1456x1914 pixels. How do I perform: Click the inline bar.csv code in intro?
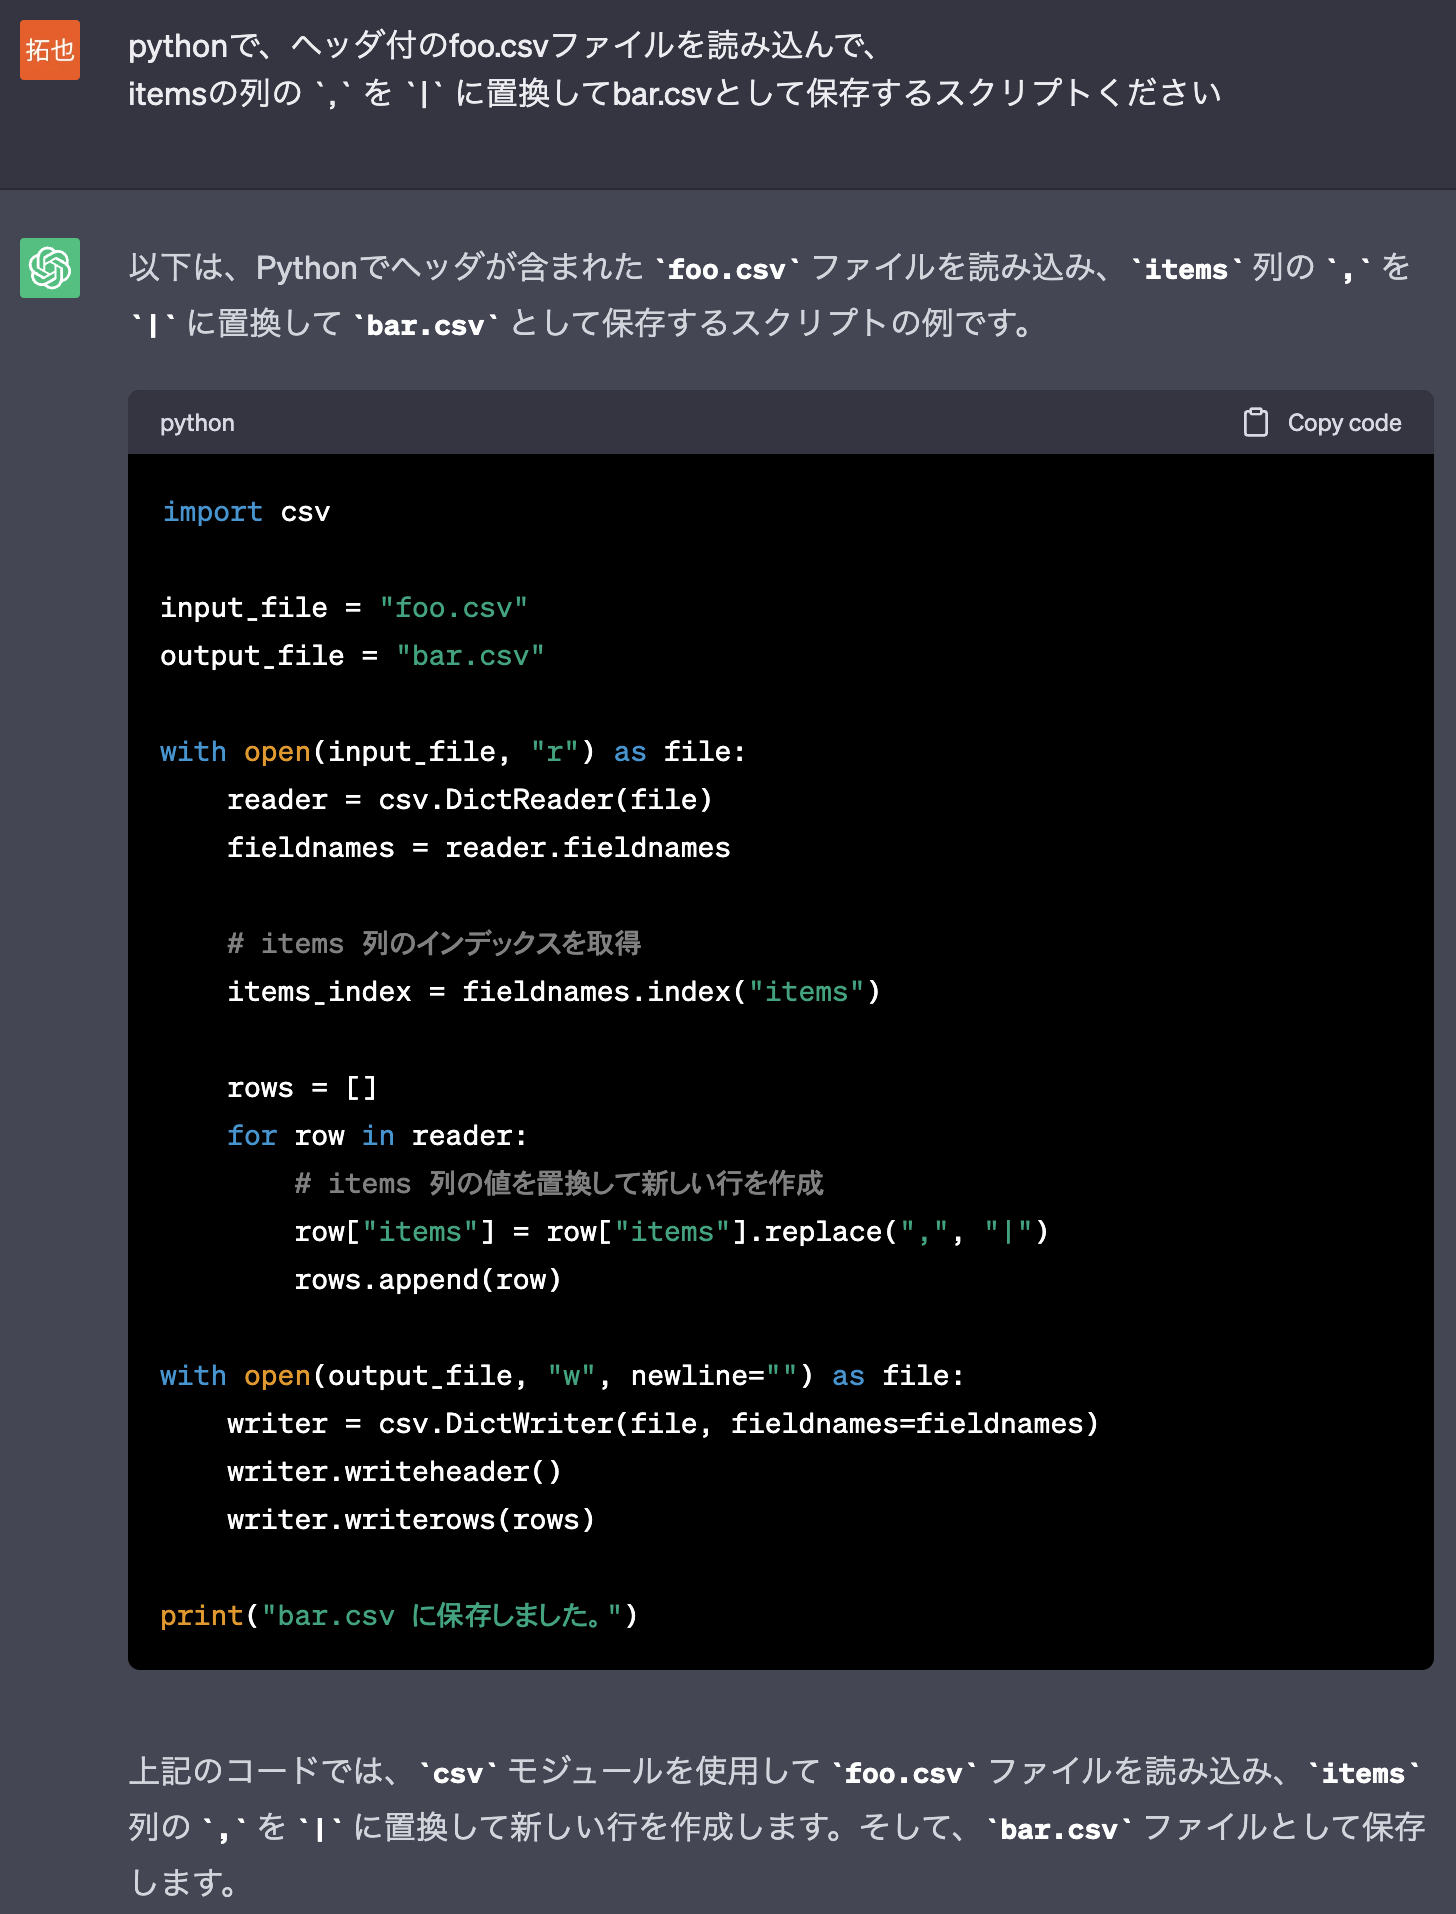click(x=425, y=326)
